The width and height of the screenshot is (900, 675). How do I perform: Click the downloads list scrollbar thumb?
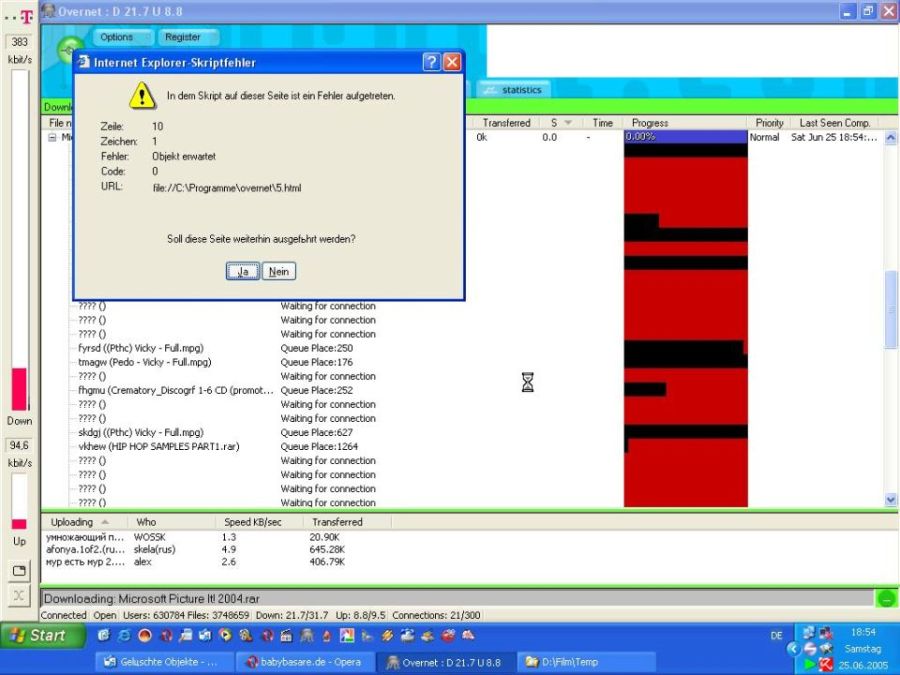pos(890,310)
